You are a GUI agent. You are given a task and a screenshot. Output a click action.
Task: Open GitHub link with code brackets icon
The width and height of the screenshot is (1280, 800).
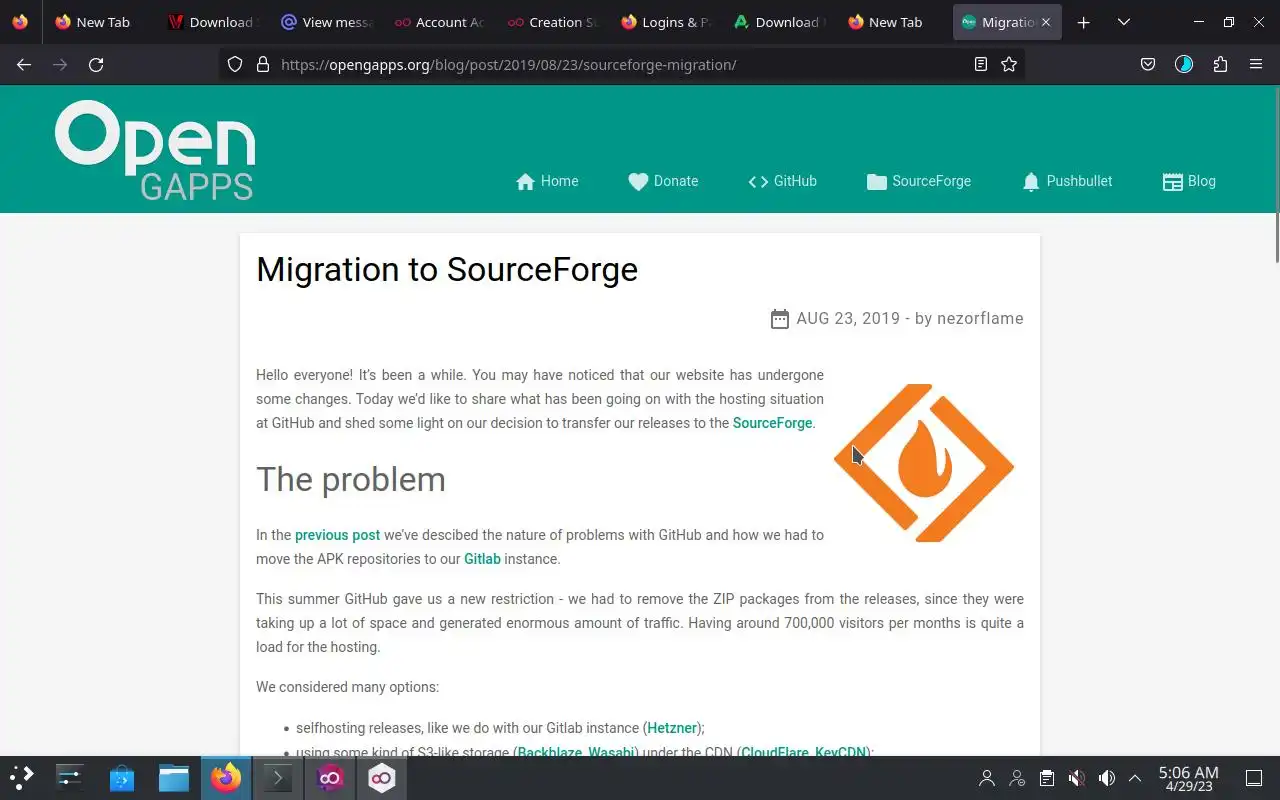click(x=782, y=181)
